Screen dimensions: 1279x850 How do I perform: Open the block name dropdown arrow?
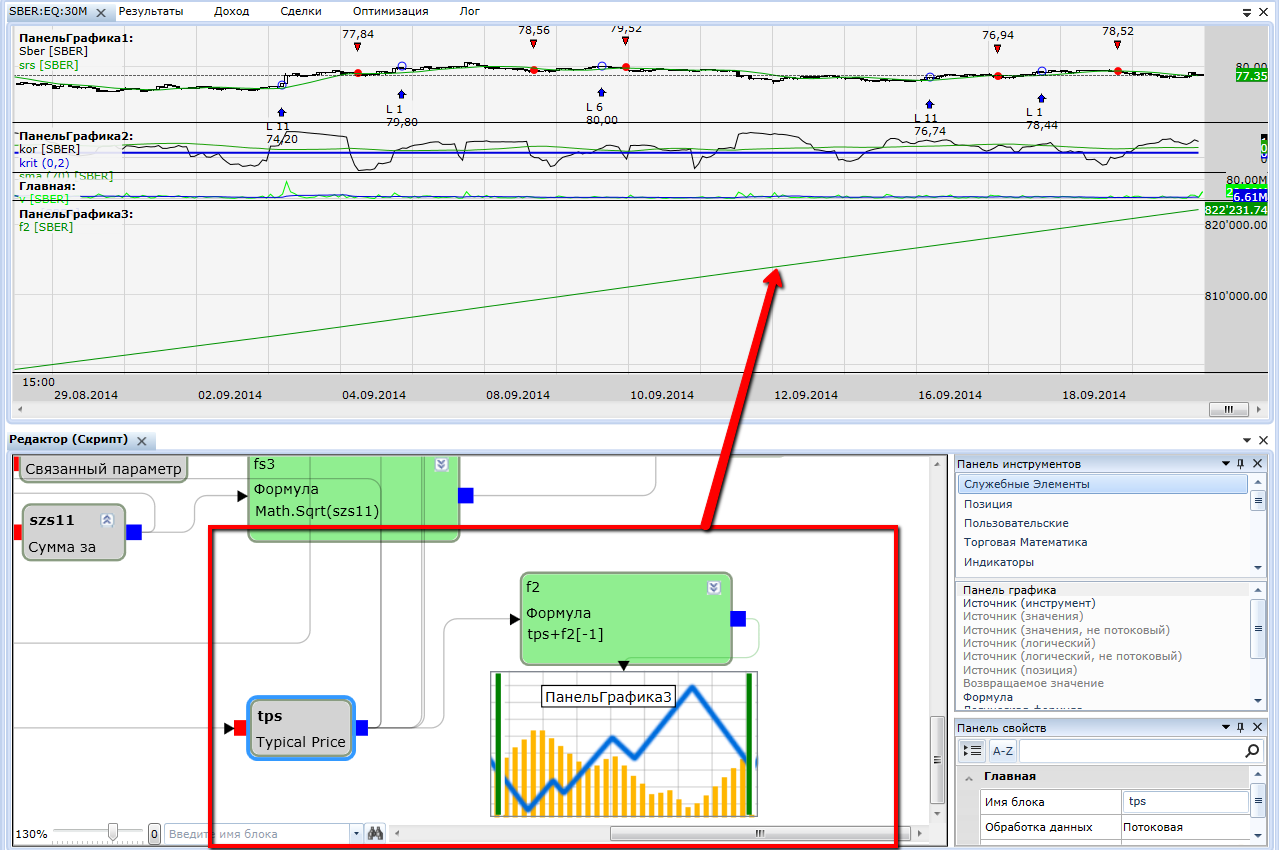point(357,833)
